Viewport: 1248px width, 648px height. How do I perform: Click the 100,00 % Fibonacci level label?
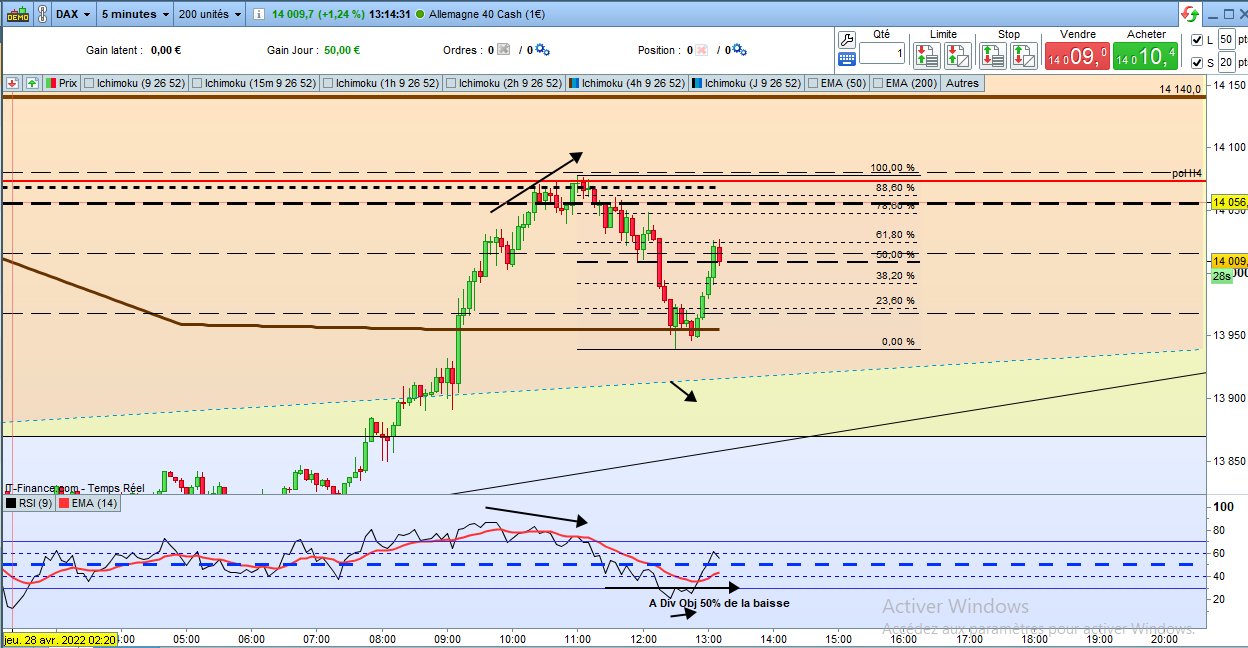(x=893, y=168)
